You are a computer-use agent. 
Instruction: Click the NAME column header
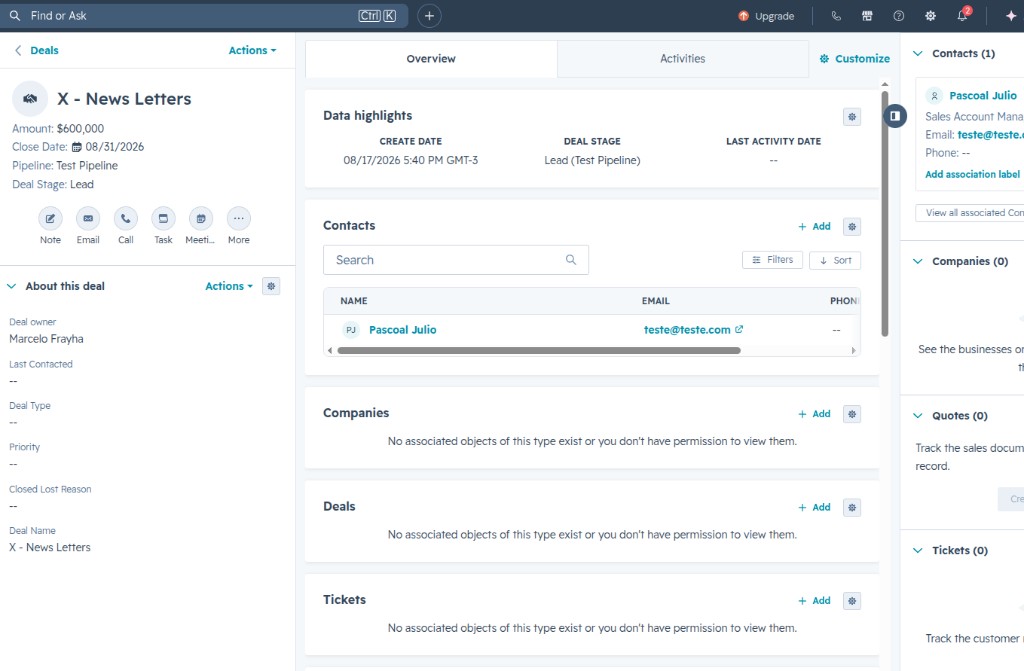[354, 301]
